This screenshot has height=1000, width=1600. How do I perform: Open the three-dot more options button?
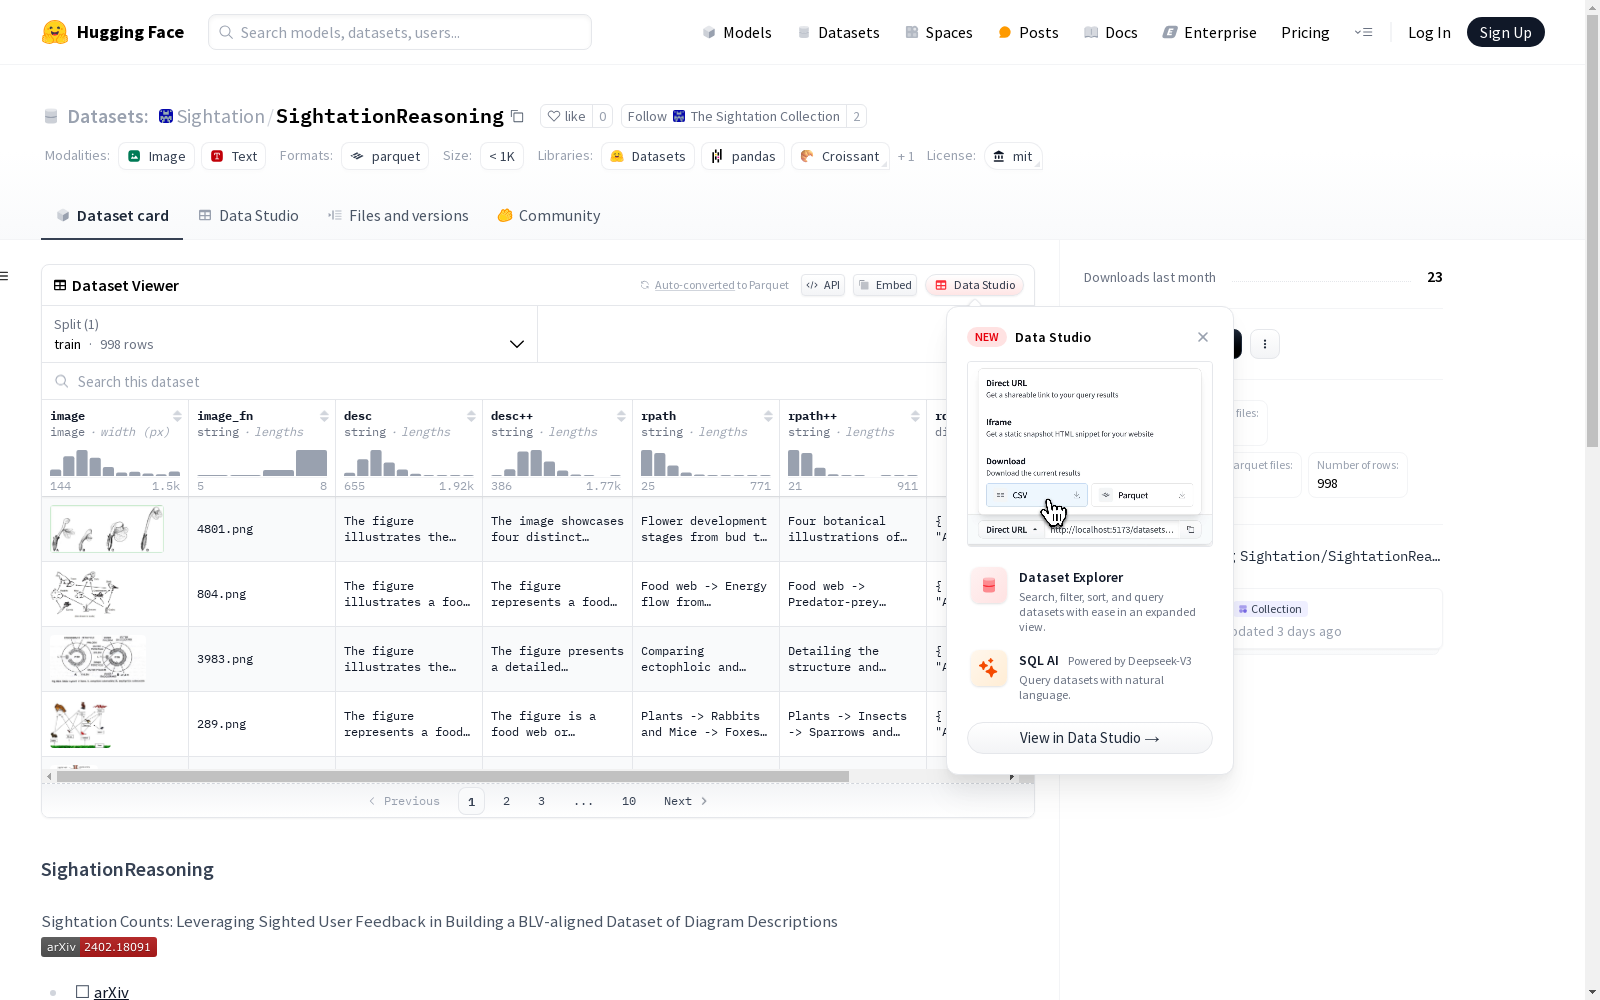point(1265,344)
